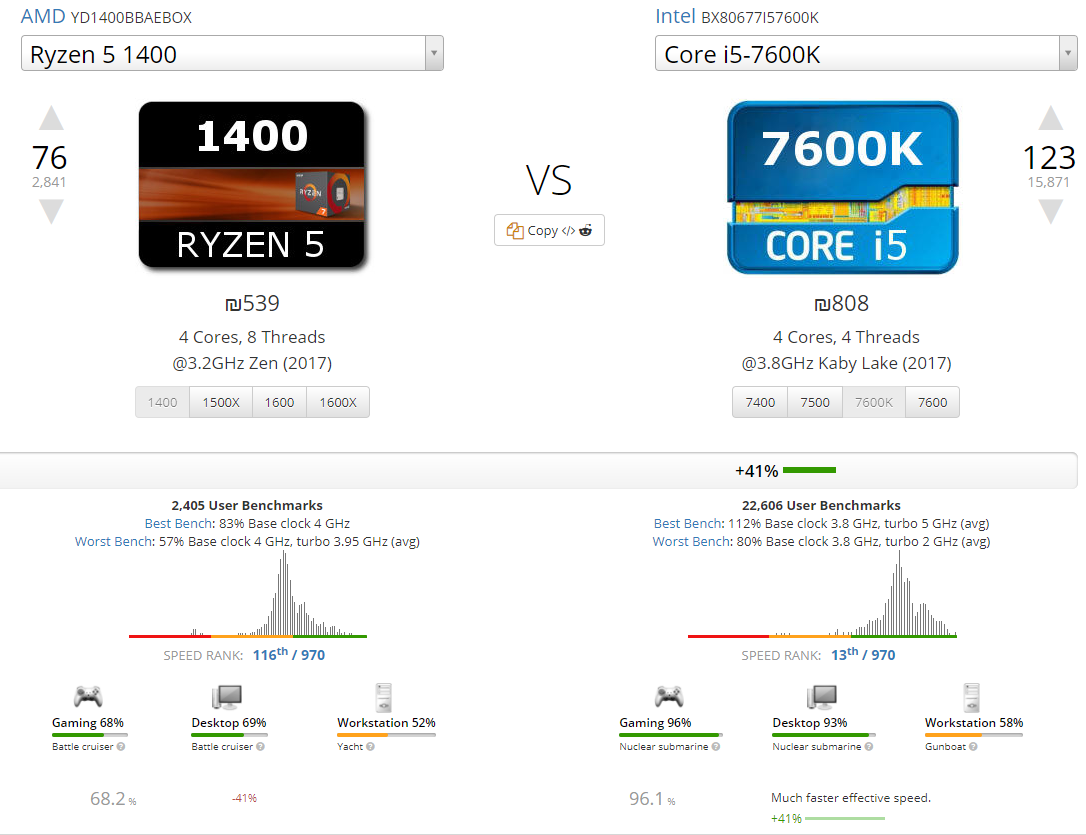Image resolution: width=1086 pixels, height=835 pixels.
Task: Click the Ryzen Workstation 52% tower icon
Action: click(x=383, y=697)
